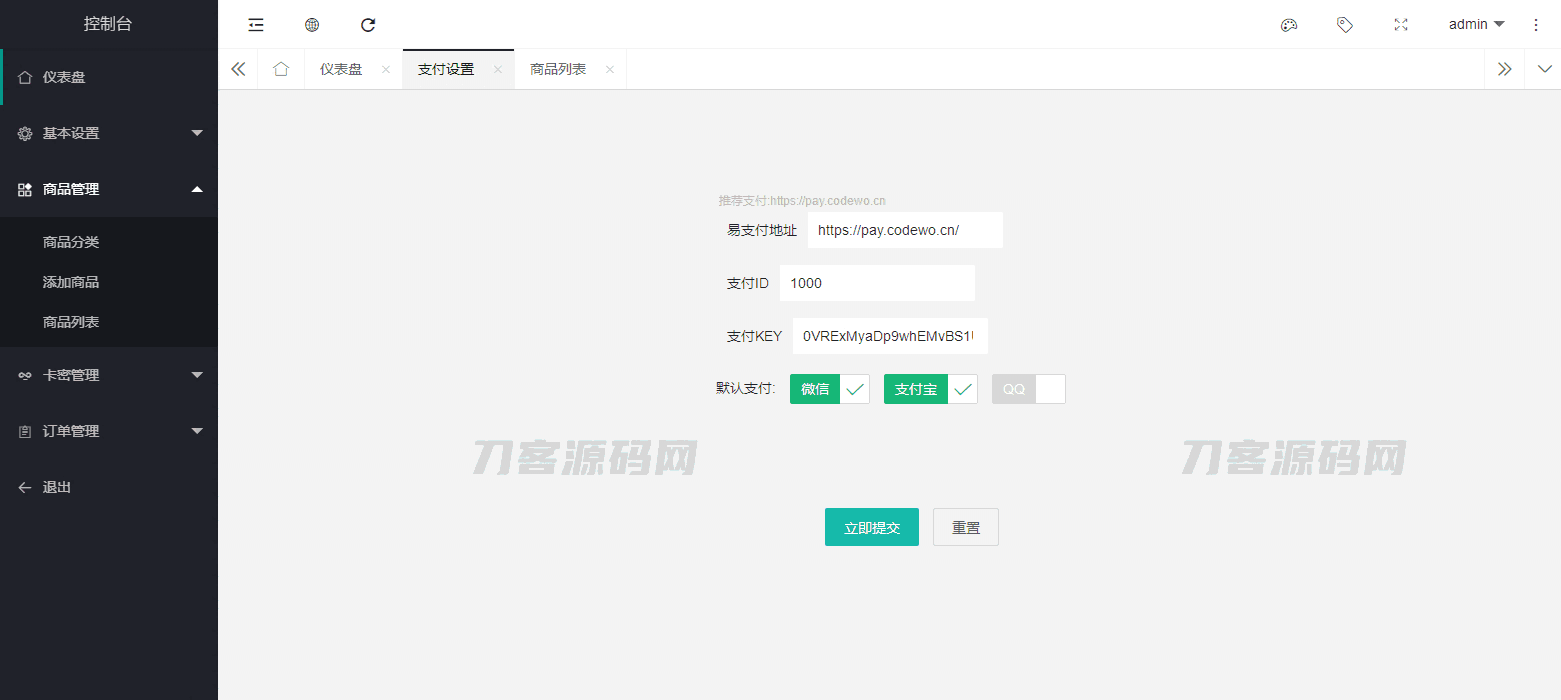Click the 仪表盘 home icon in sidebar
1561x700 pixels.
[x=25, y=77]
